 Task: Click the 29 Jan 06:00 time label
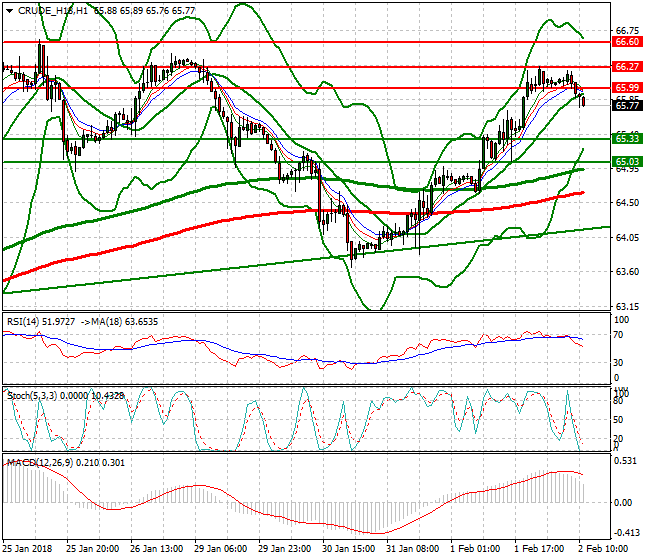(x=221, y=549)
